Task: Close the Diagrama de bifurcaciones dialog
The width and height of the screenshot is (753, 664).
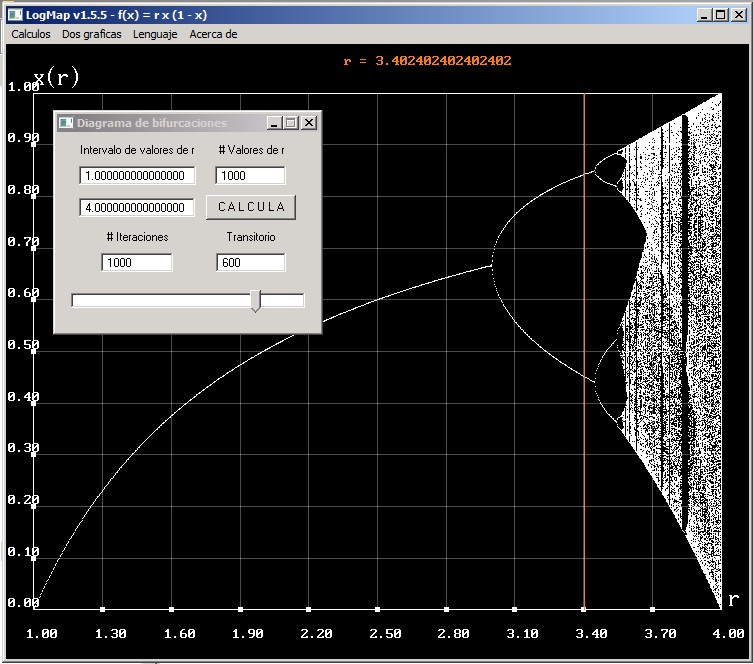Action: click(x=309, y=123)
